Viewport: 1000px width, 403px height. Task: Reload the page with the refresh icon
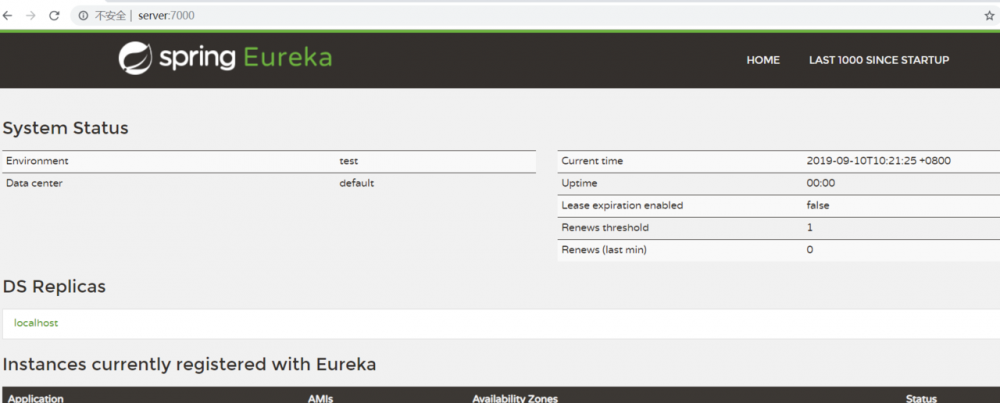[x=54, y=16]
